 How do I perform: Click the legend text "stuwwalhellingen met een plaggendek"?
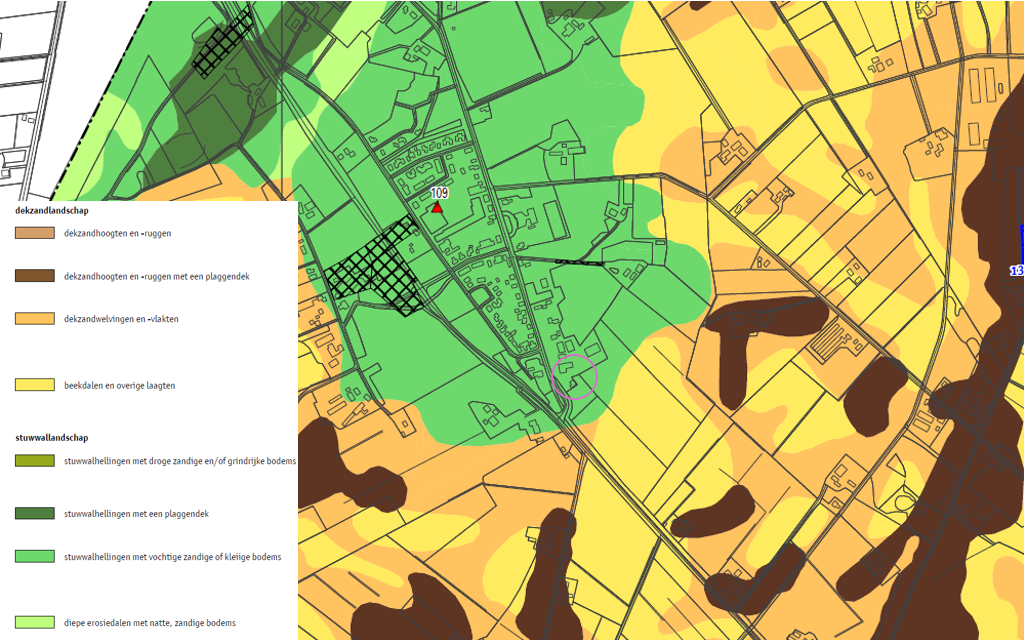(x=136, y=514)
